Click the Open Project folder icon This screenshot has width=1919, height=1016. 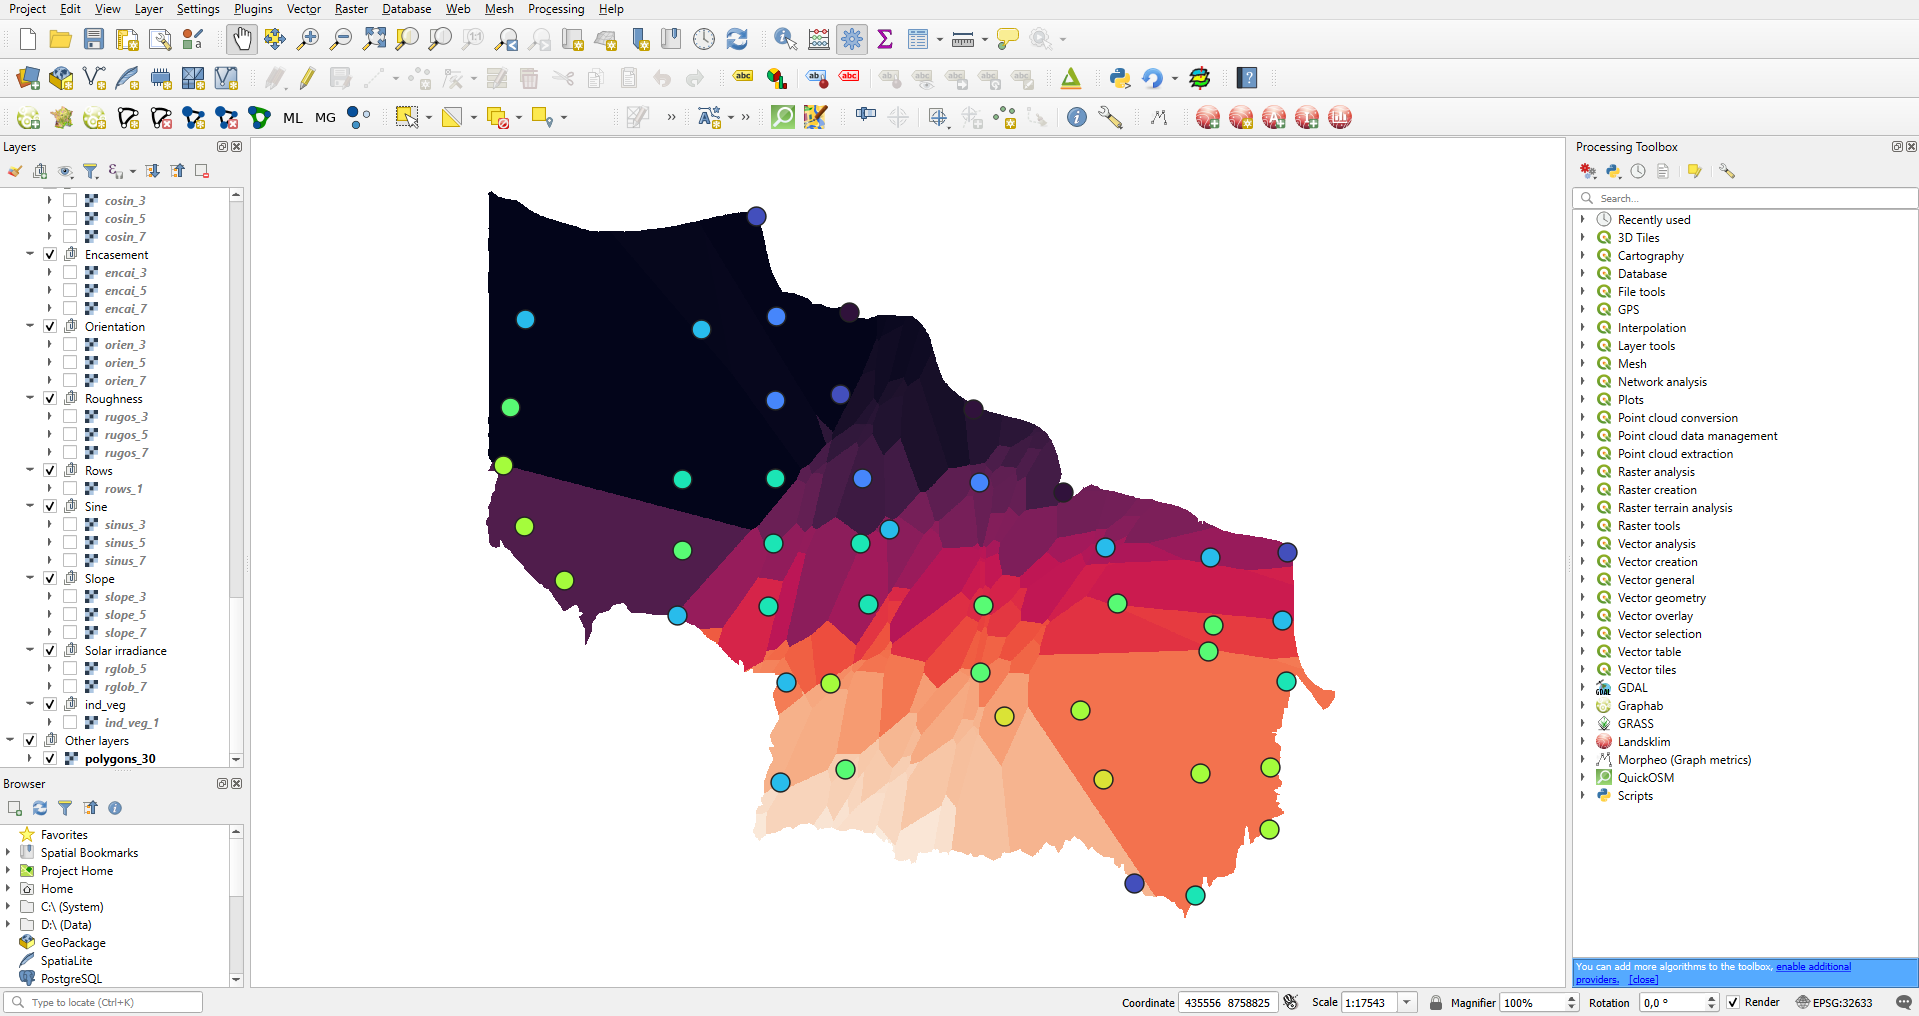60,39
